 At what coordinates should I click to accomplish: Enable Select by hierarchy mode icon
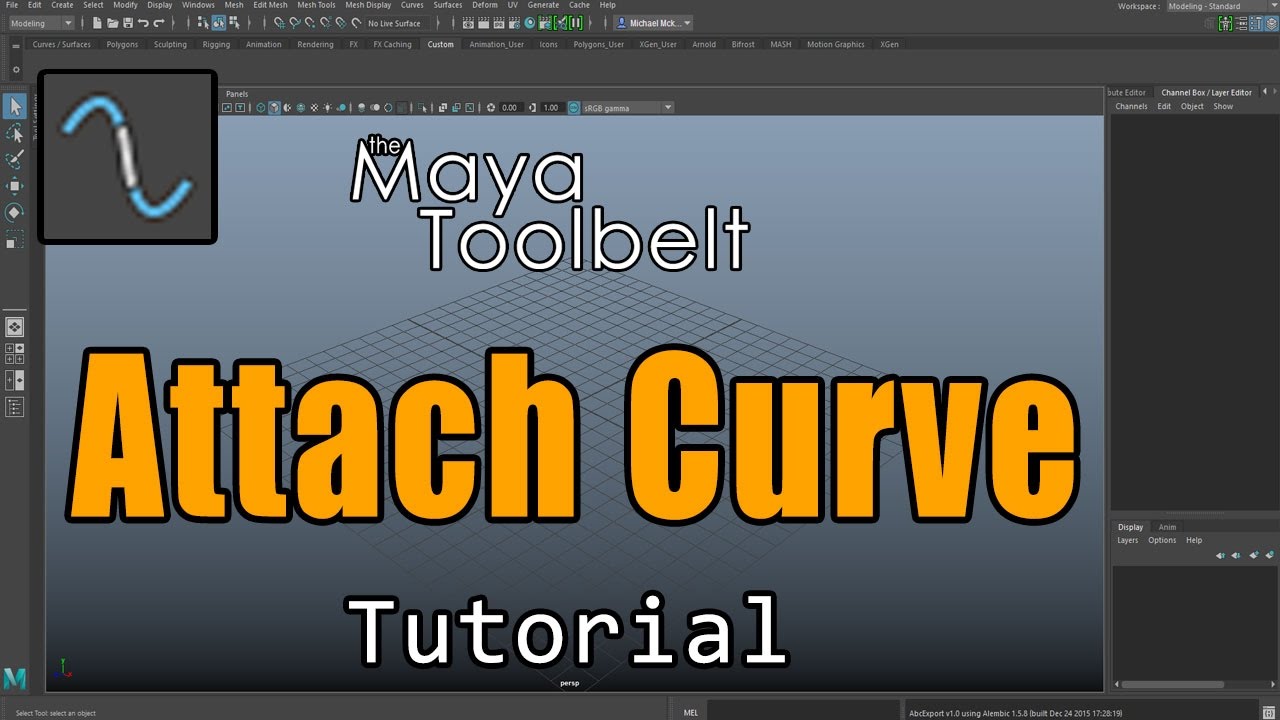(203, 23)
